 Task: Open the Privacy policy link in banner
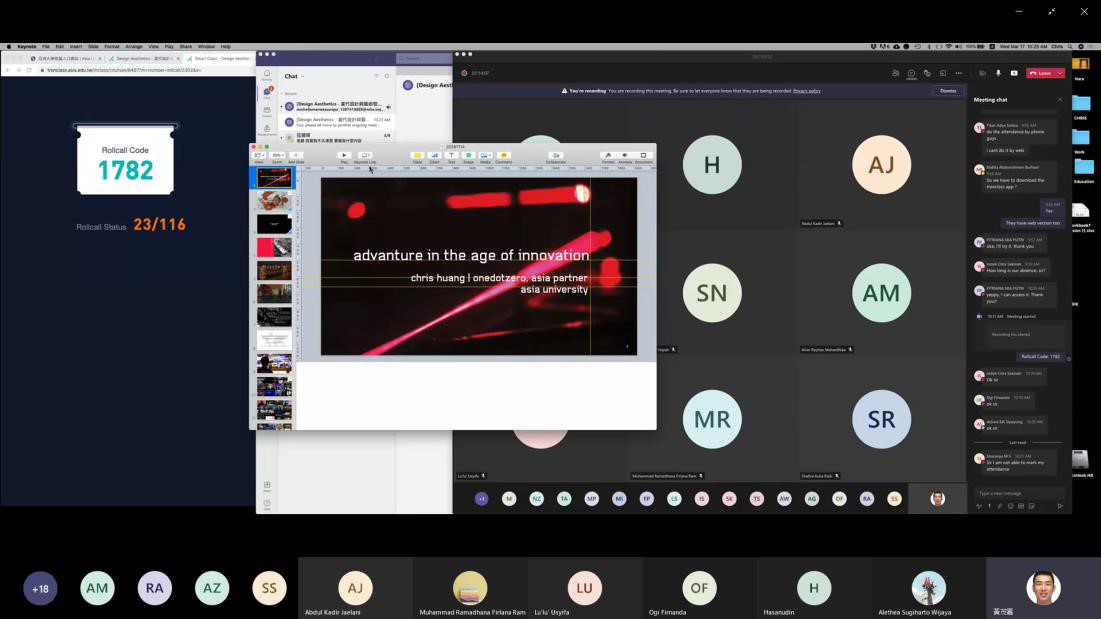[x=807, y=91]
